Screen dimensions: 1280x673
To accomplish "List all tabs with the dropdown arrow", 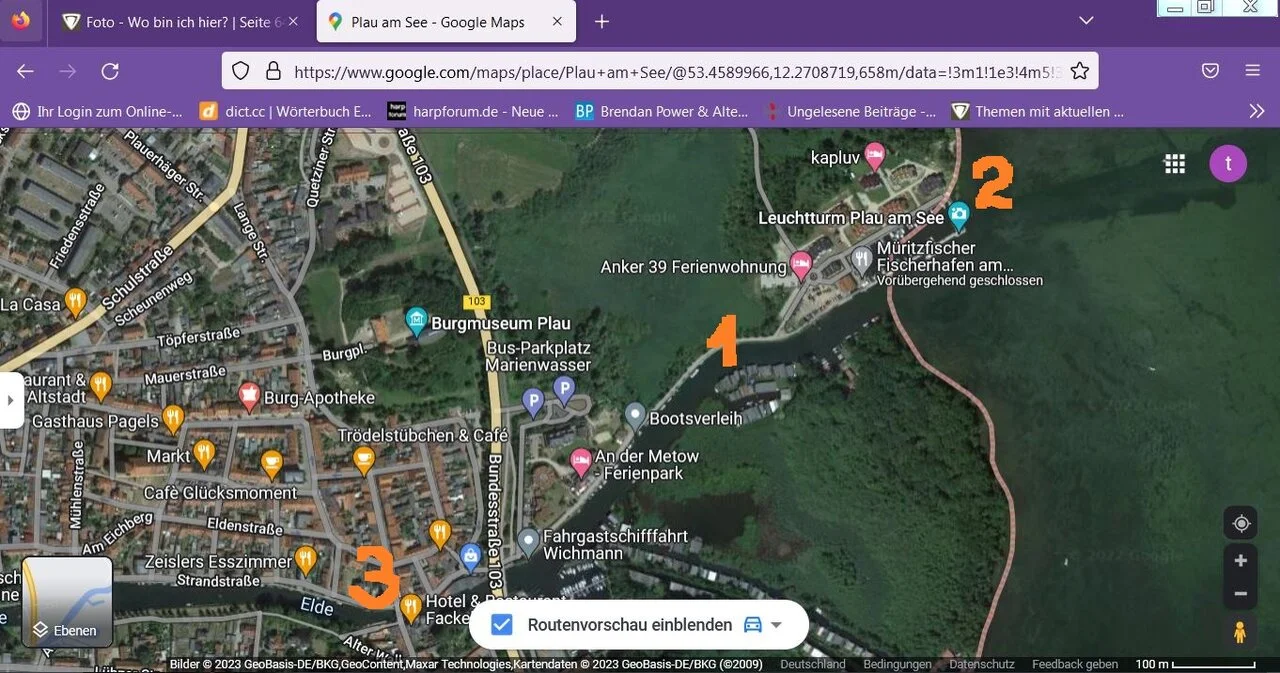I will coord(1087,21).
